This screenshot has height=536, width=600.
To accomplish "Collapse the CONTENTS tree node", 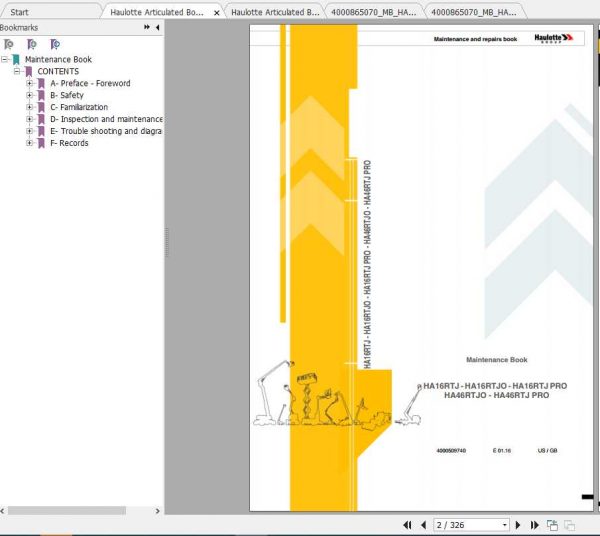I will tap(17, 71).
